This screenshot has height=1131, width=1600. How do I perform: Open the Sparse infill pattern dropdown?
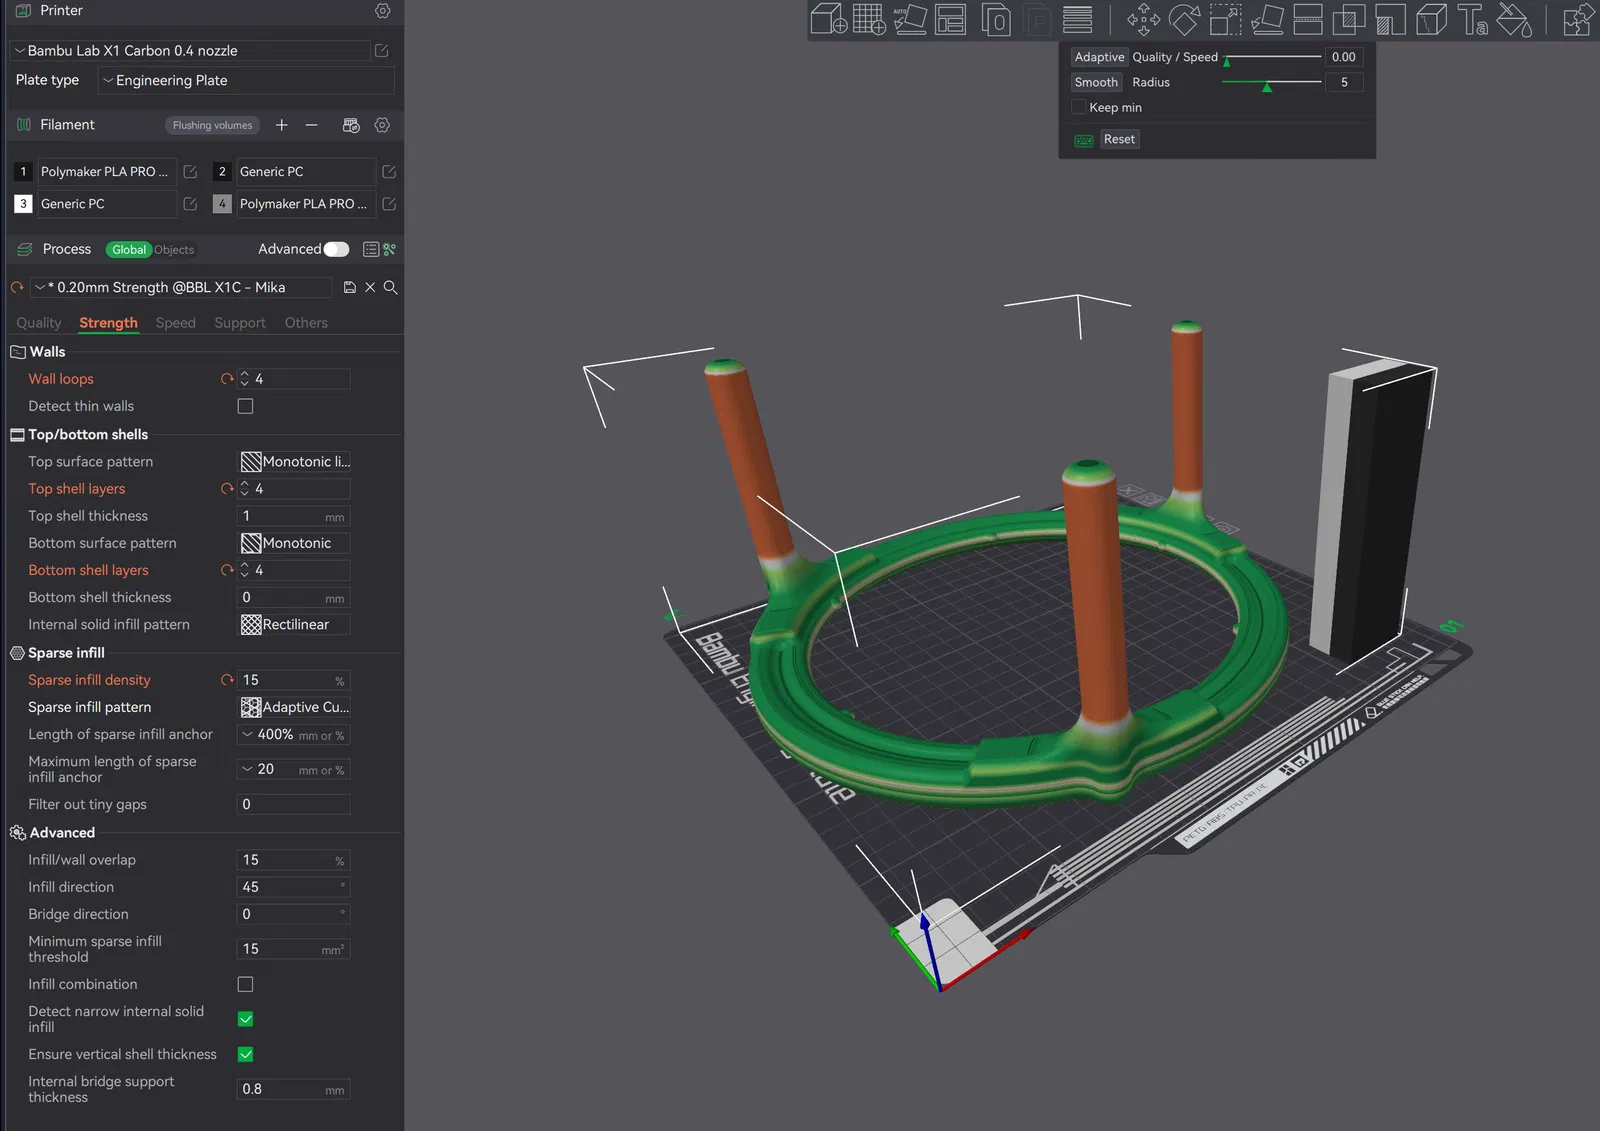294,707
